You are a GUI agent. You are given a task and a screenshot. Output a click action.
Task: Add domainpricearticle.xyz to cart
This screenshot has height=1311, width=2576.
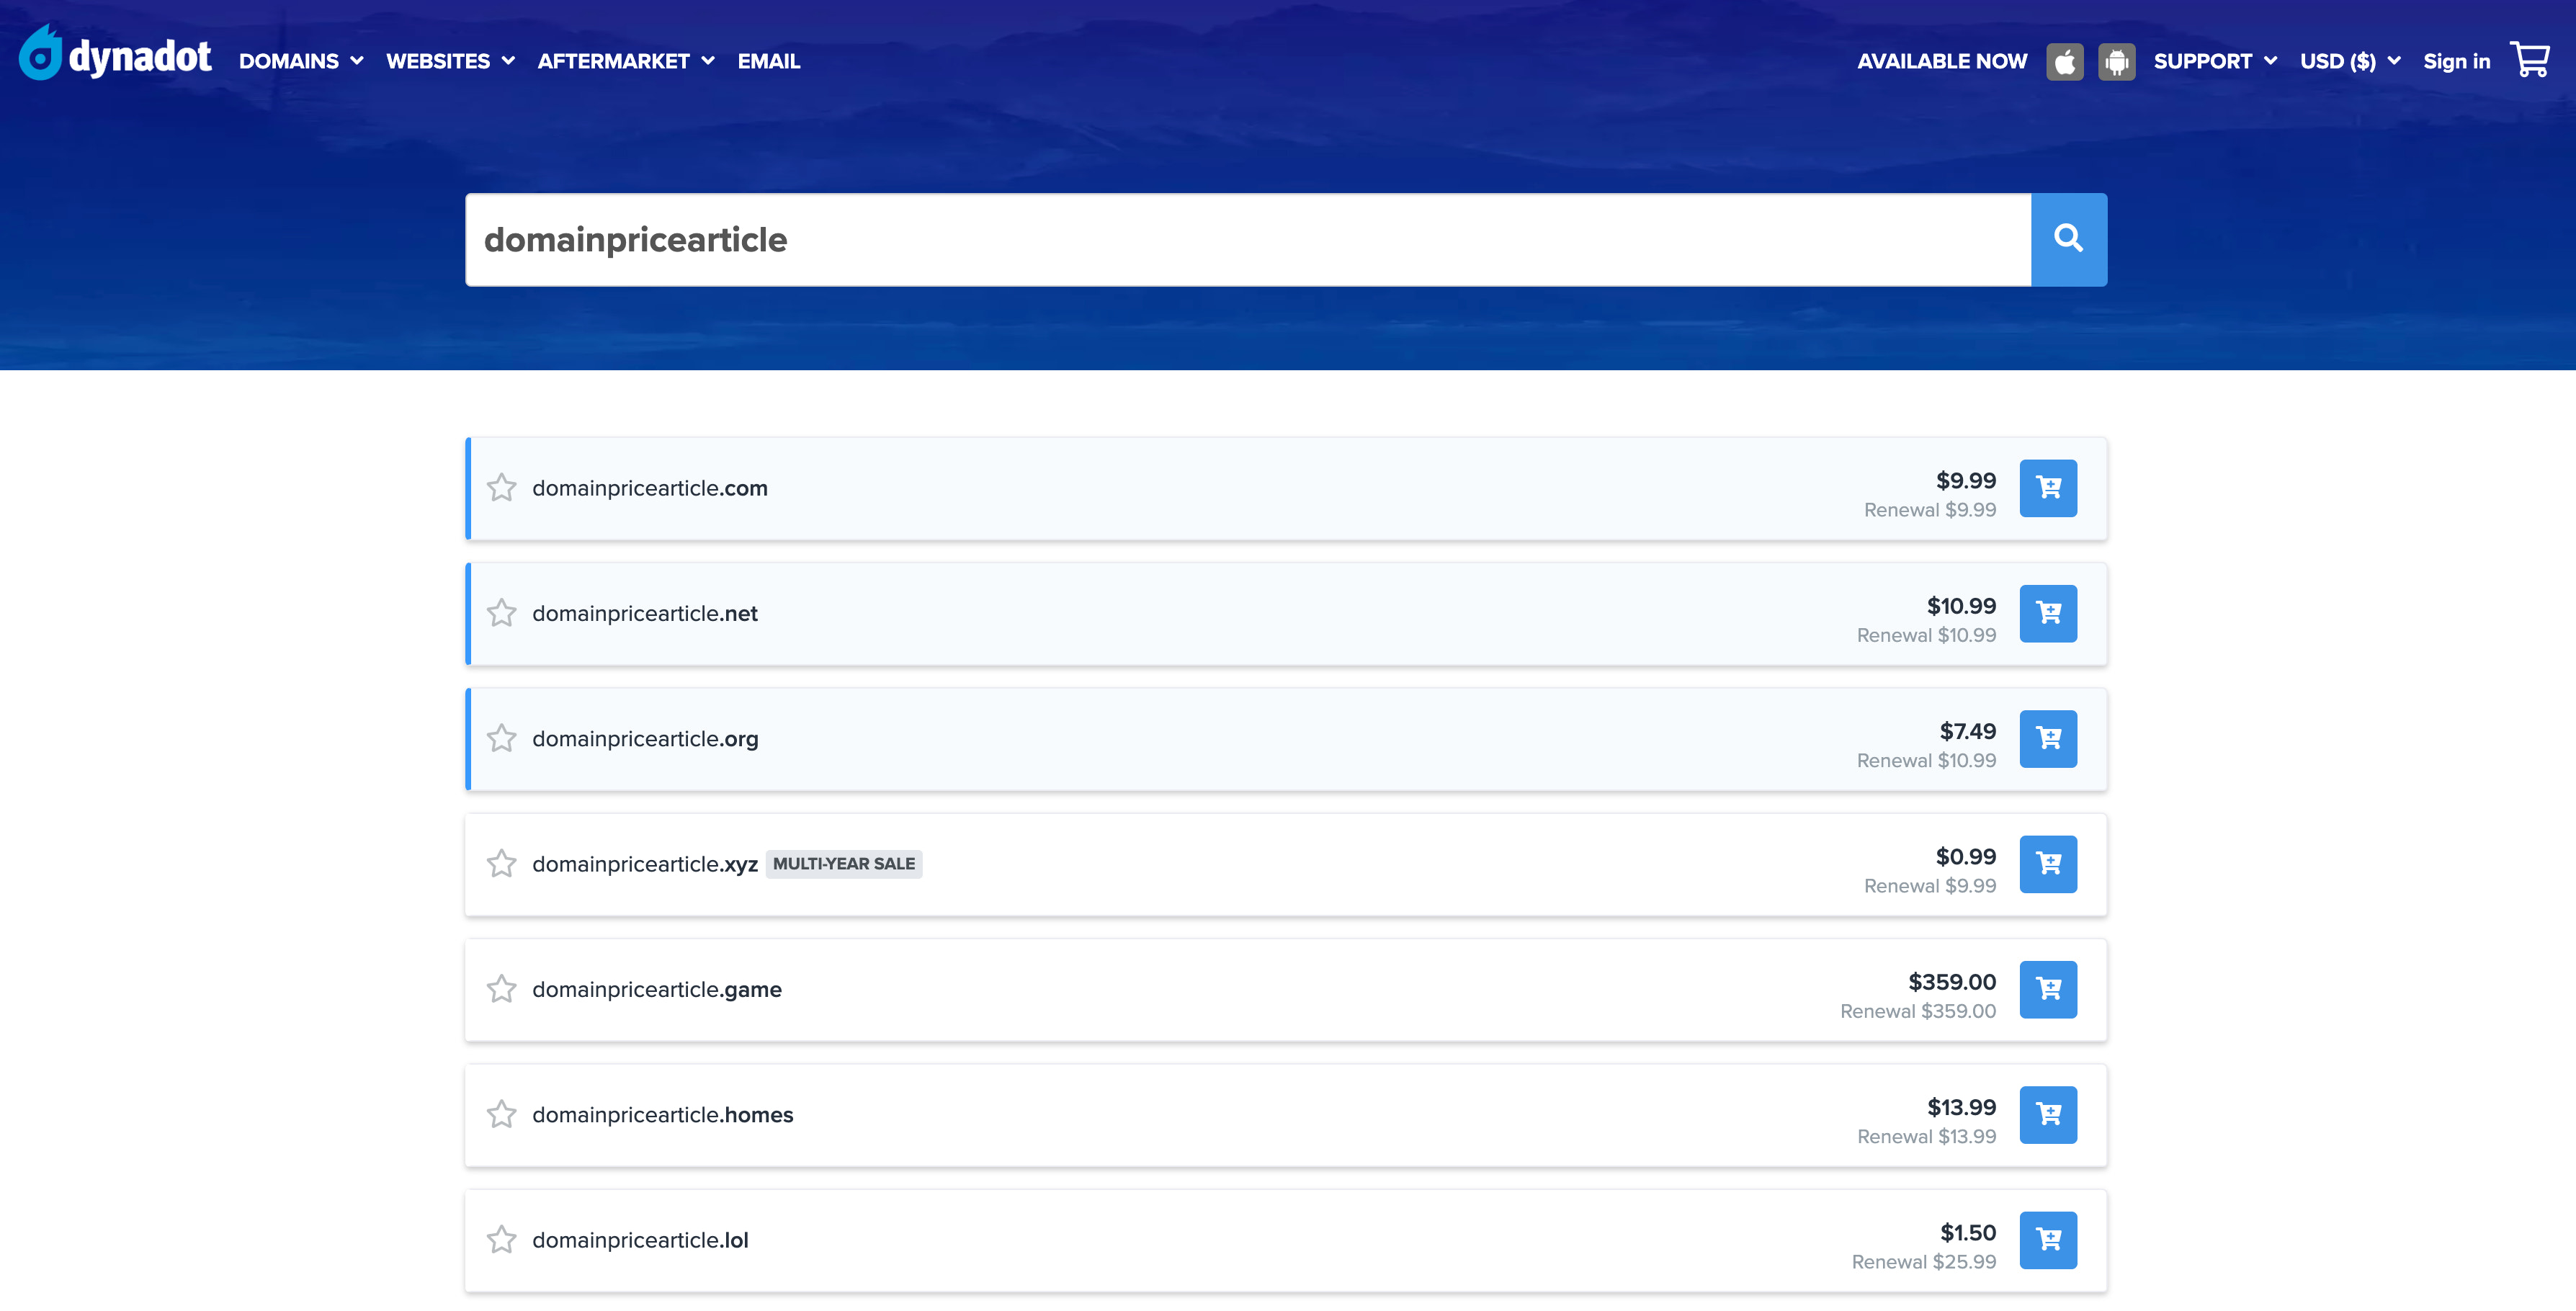(2048, 864)
